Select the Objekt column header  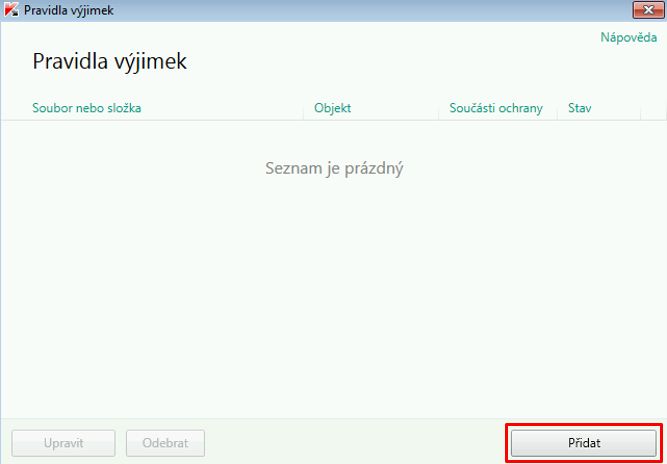332,108
